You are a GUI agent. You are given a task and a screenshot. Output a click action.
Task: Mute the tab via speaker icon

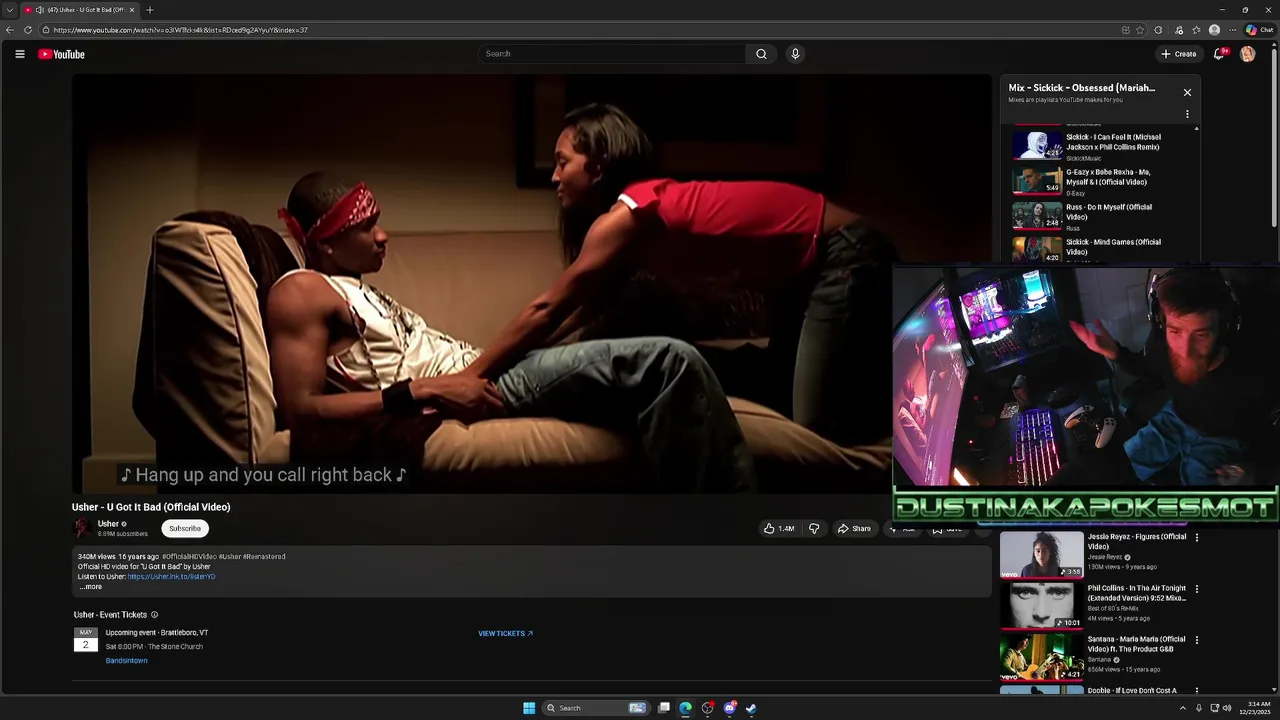40,10
